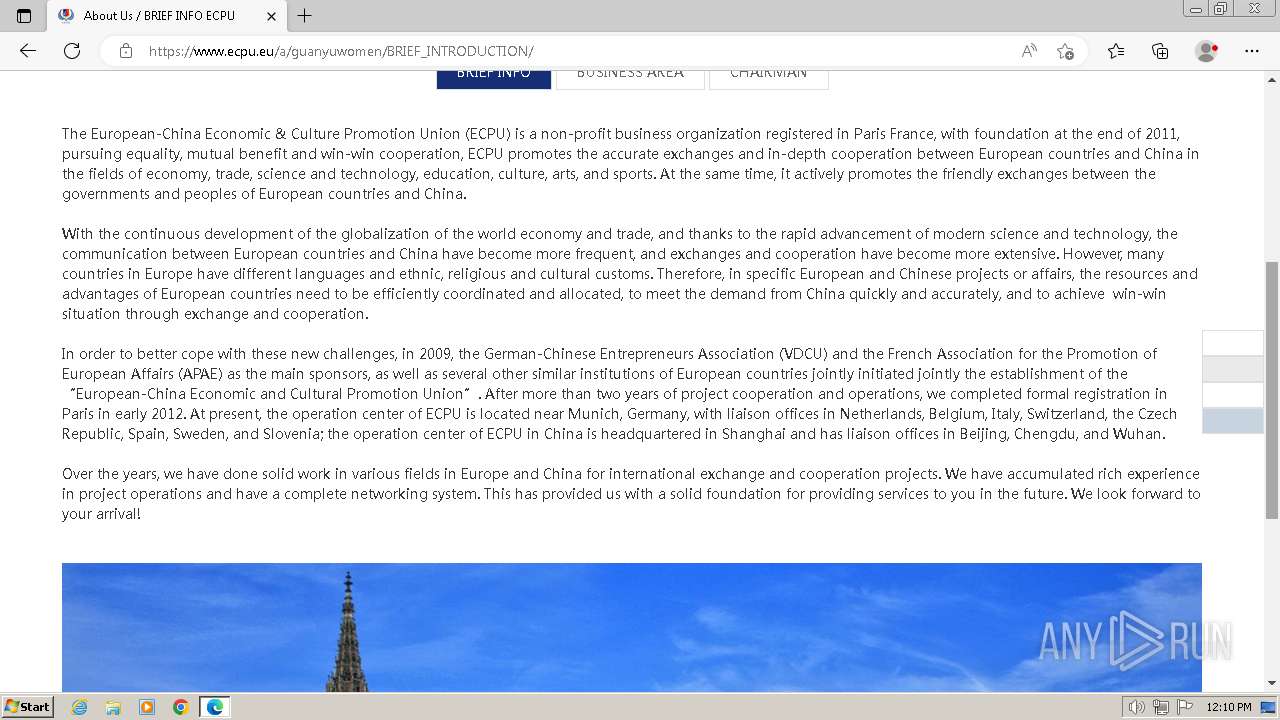Open the network tray icon
Viewport: 1280px width, 720px height.
(1160, 707)
